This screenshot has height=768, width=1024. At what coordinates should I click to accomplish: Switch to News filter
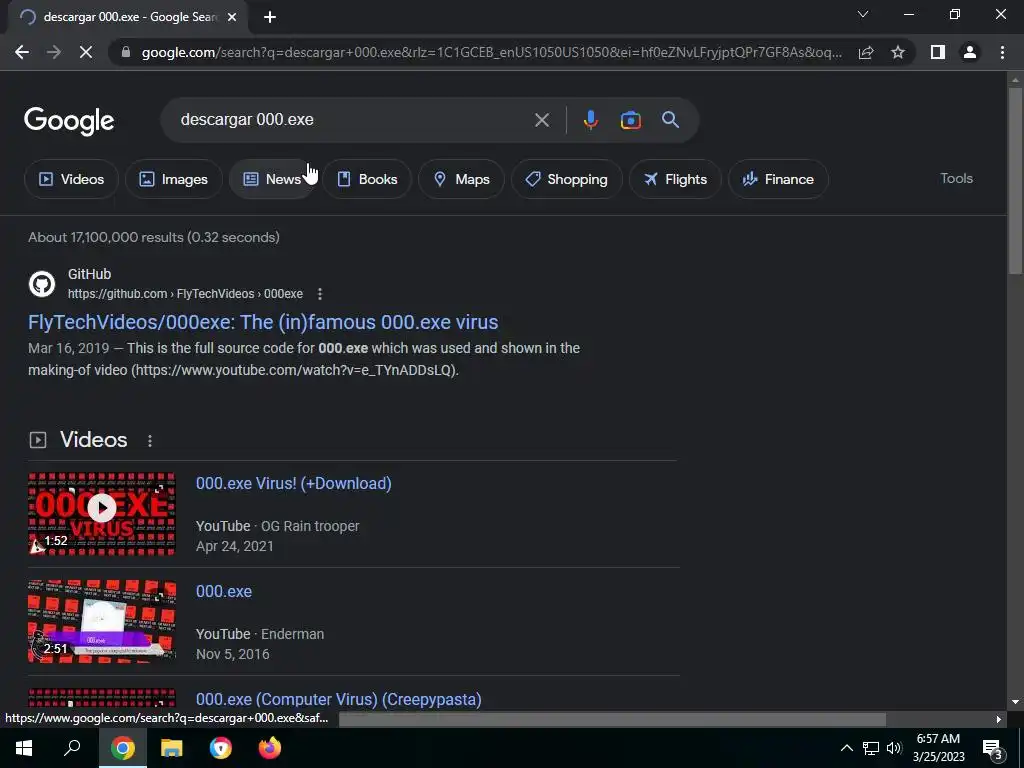coord(272,179)
